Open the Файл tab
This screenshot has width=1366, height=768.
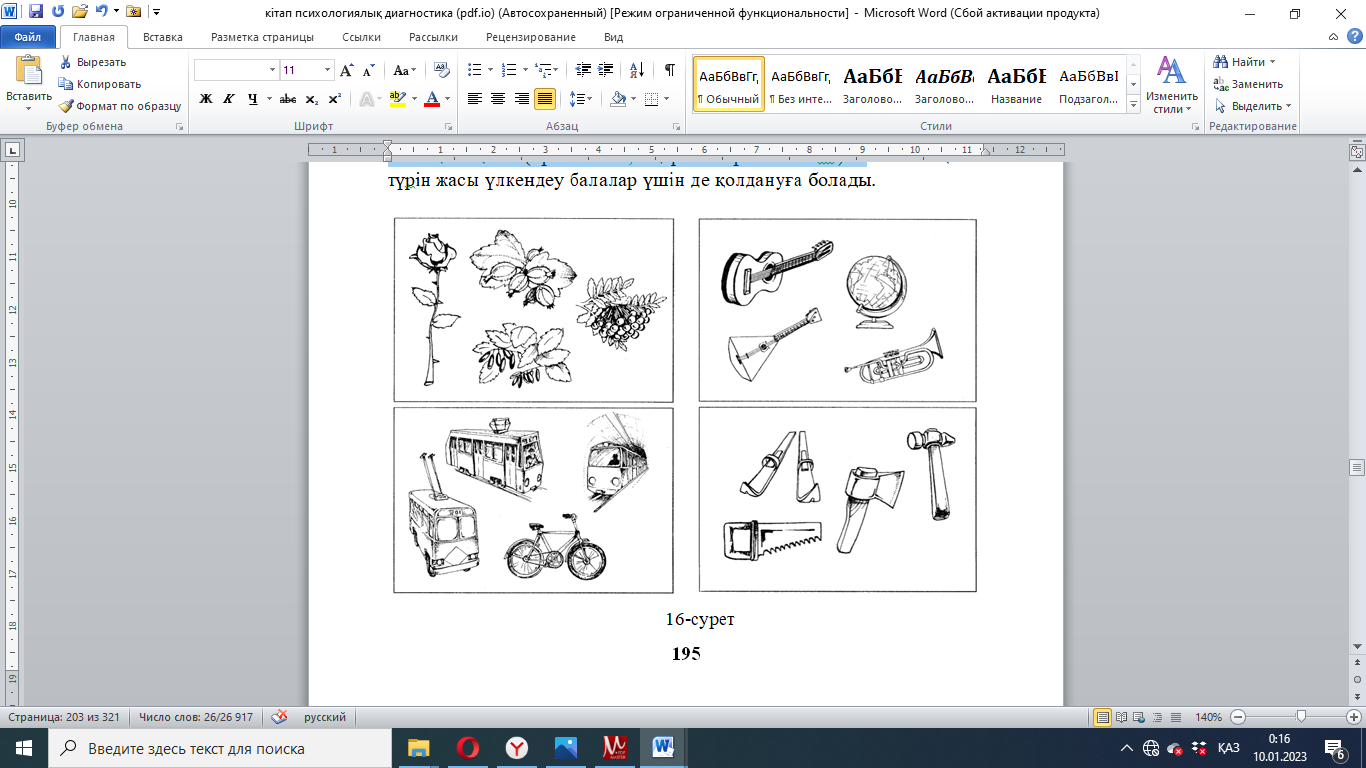point(28,37)
